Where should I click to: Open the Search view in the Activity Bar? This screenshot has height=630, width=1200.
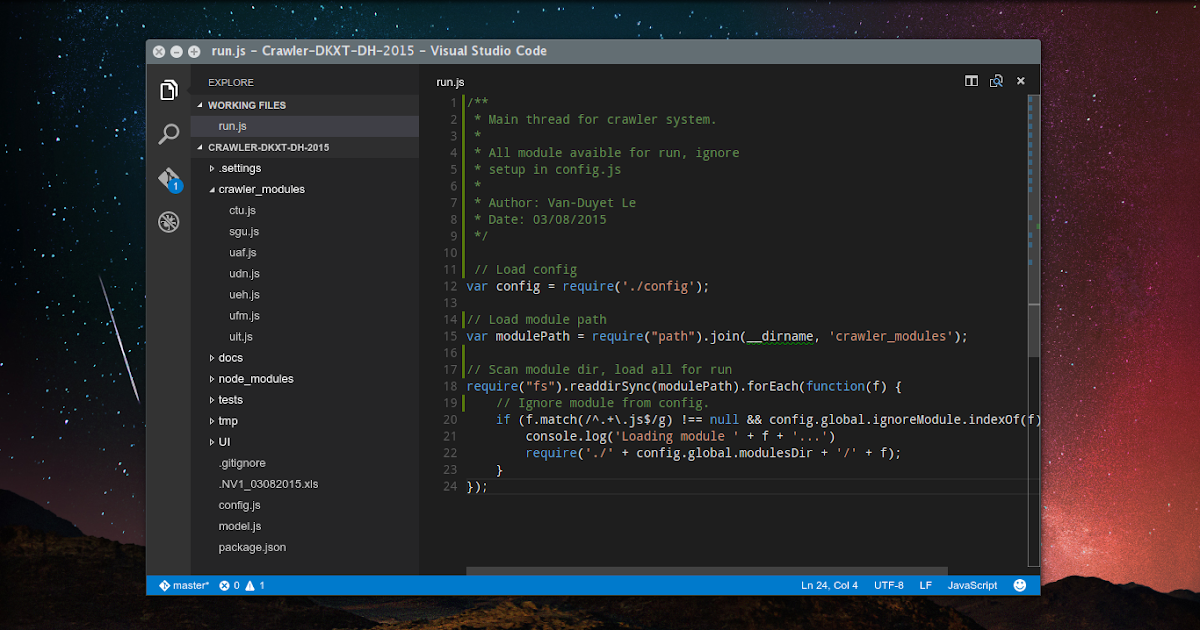click(x=169, y=134)
